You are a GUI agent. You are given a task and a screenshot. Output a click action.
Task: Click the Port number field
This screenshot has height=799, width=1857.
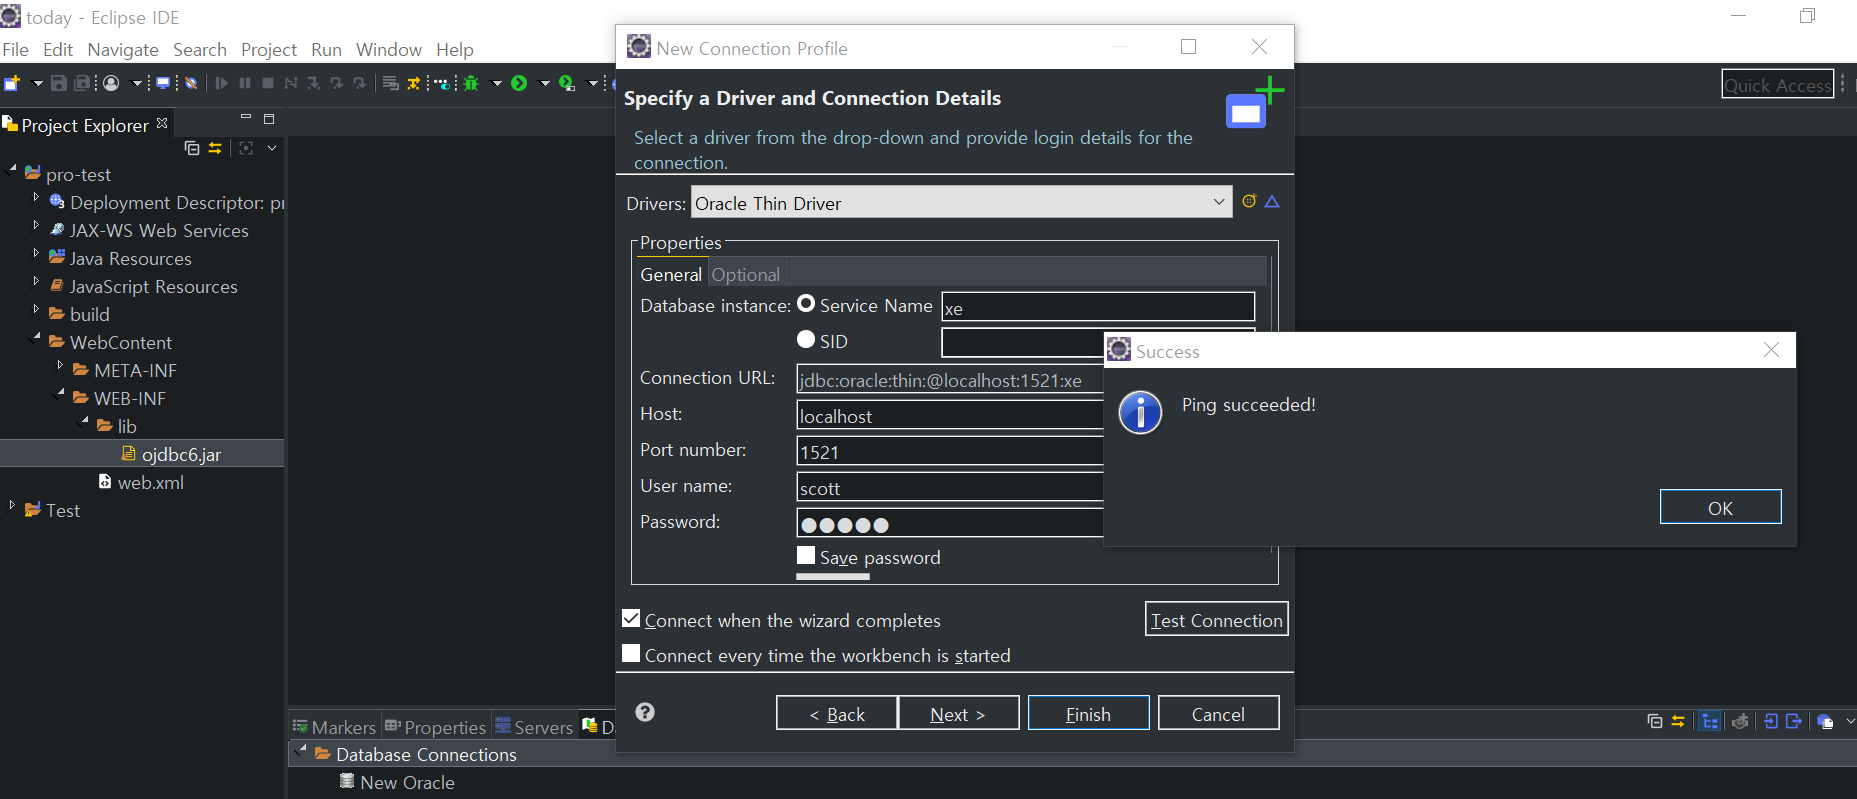(x=950, y=451)
